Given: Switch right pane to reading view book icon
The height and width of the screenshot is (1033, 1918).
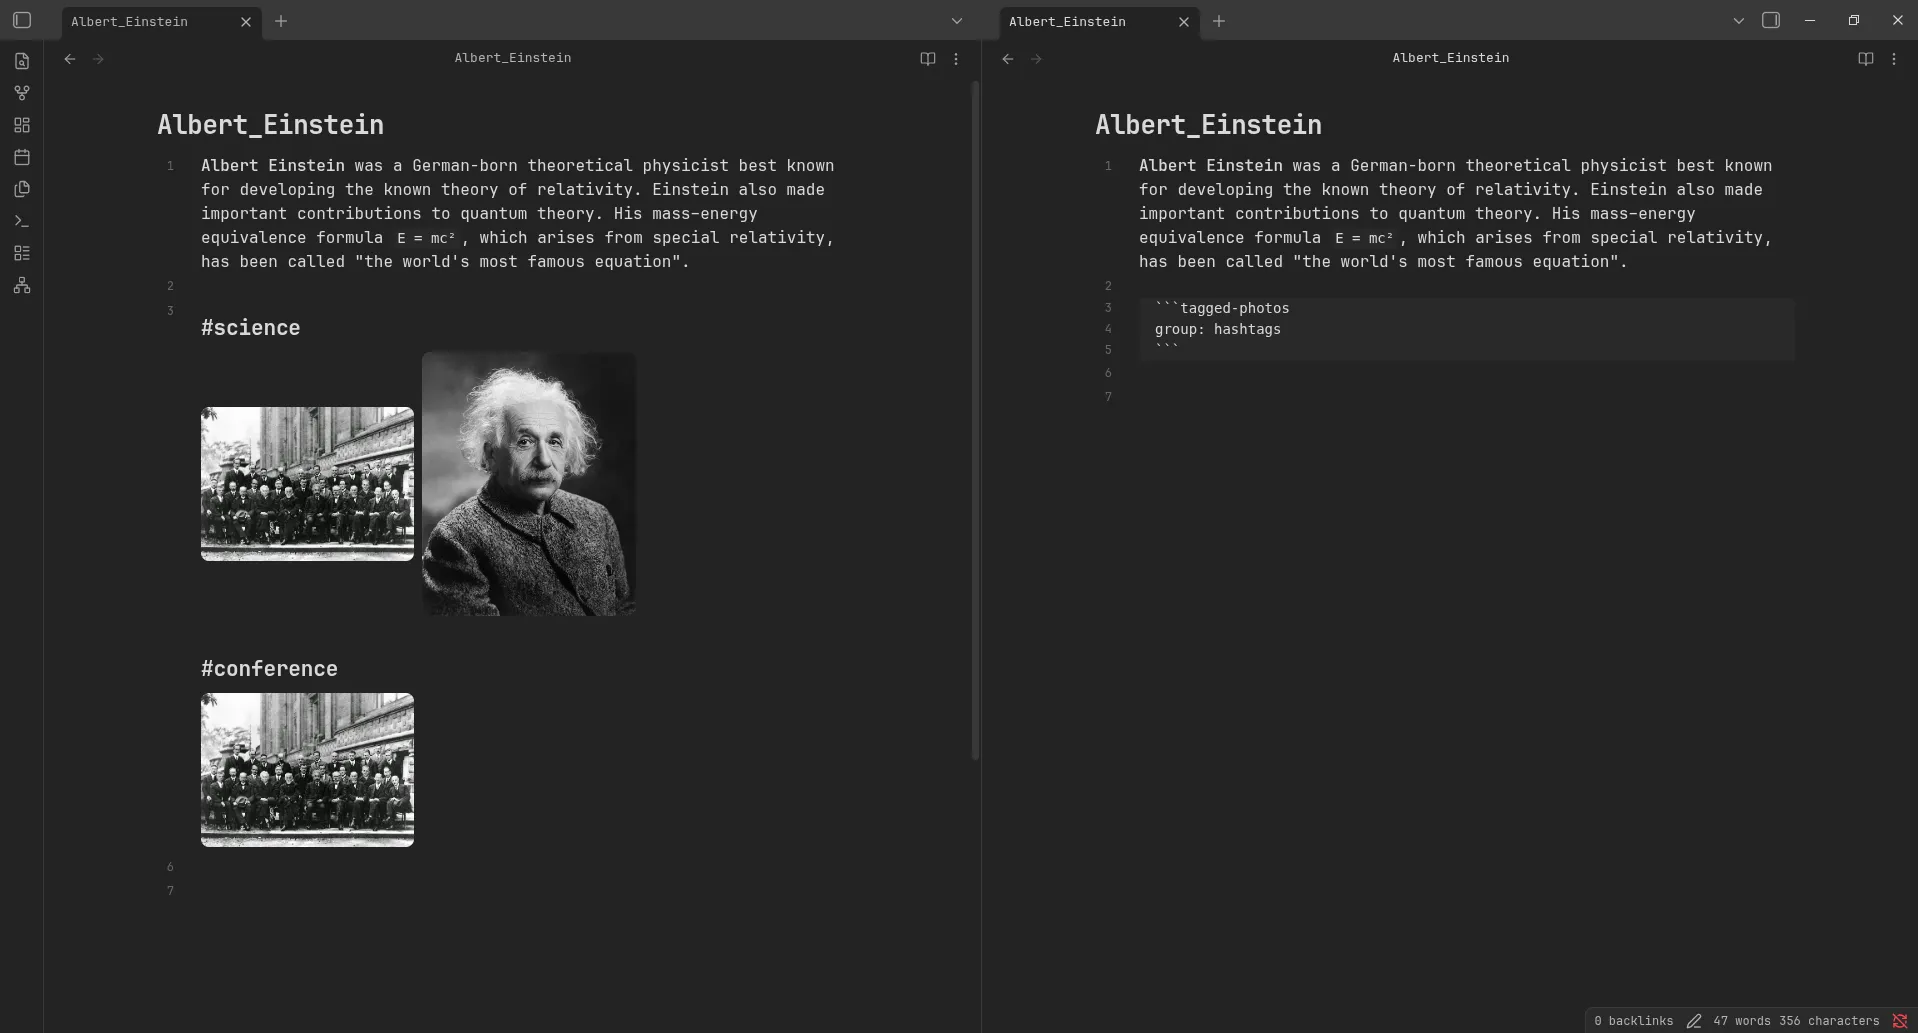Looking at the screenshot, I should tap(1866, 59).
